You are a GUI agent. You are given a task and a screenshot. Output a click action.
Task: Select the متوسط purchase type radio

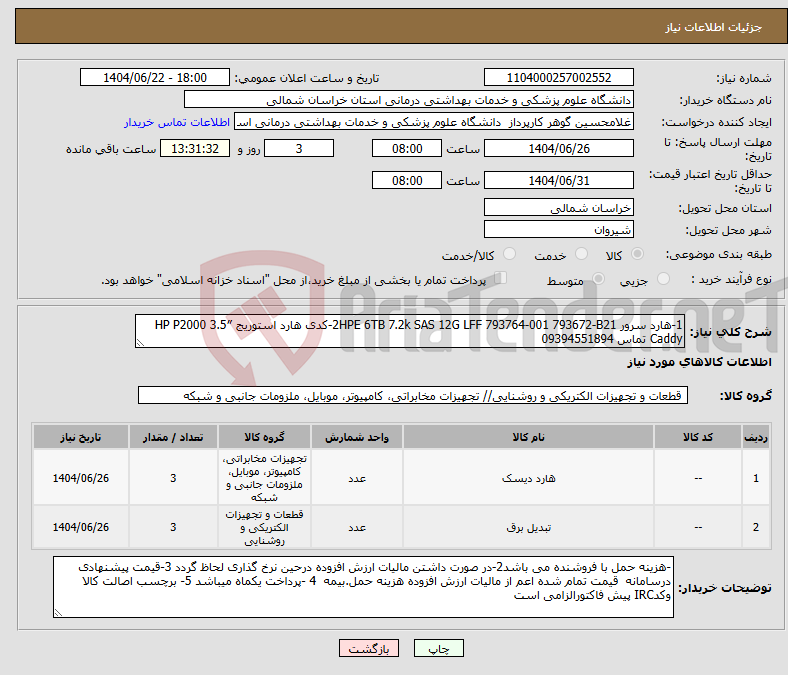pyautogui.click(x=598, y=278)
